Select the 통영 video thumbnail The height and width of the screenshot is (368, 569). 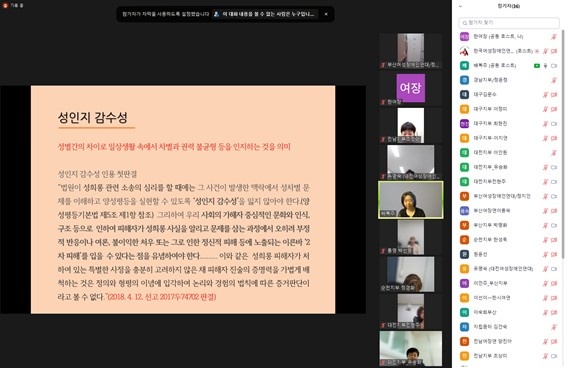click(410, 237)
